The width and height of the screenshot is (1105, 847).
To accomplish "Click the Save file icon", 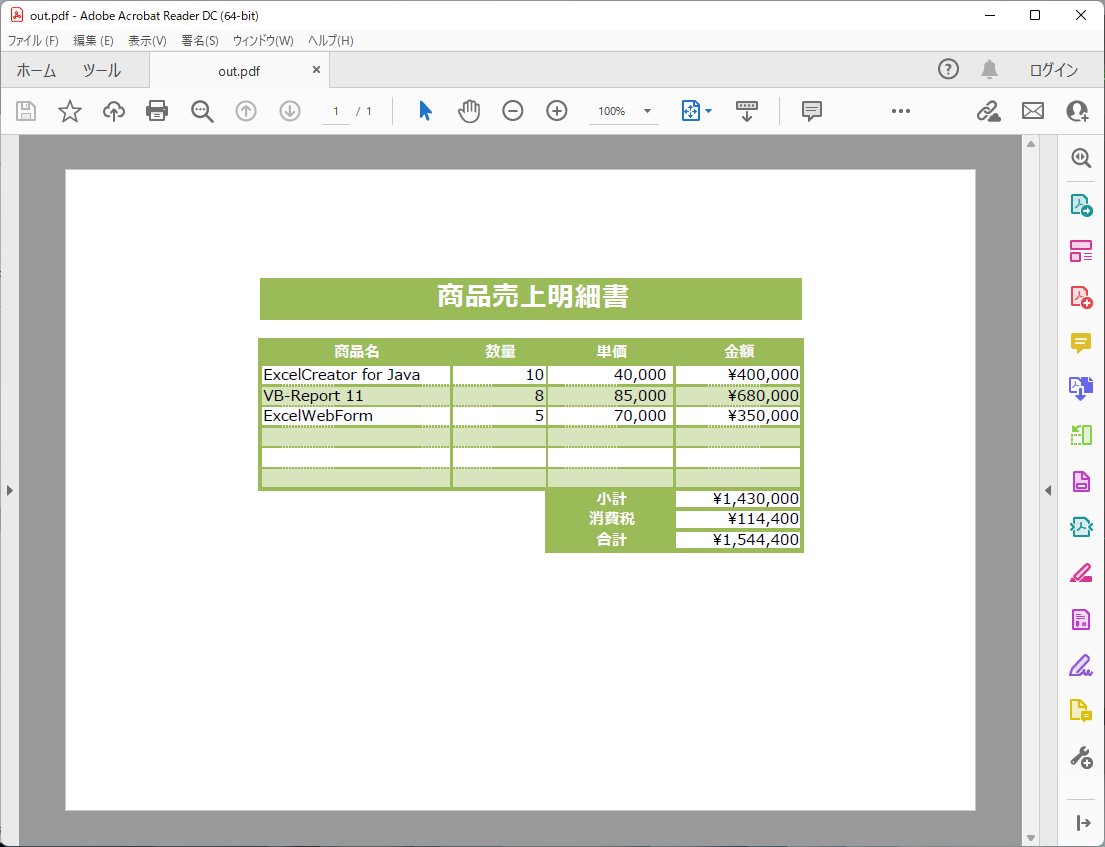I will (x=26, y=111).
